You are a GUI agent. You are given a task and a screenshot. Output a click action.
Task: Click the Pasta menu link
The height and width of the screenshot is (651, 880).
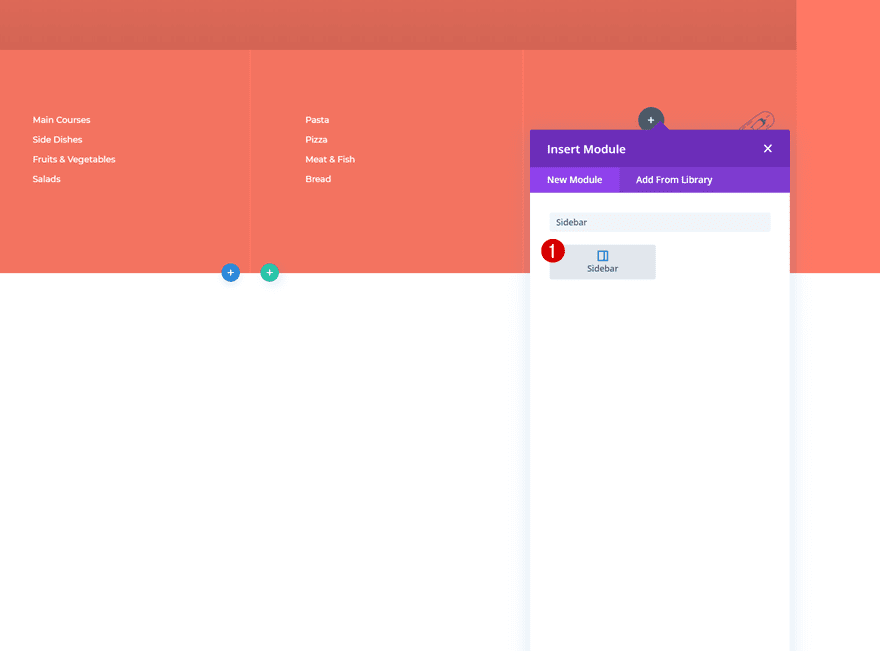[x=317, y=119]
